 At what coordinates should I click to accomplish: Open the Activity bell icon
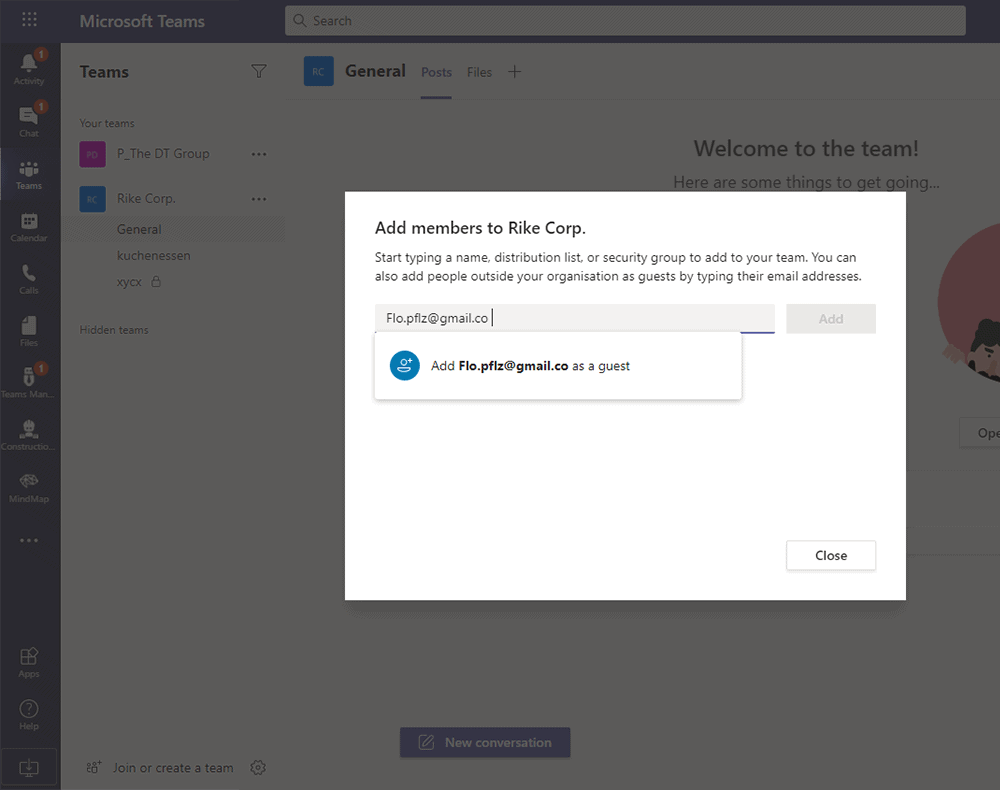click(x=29, y=68)
